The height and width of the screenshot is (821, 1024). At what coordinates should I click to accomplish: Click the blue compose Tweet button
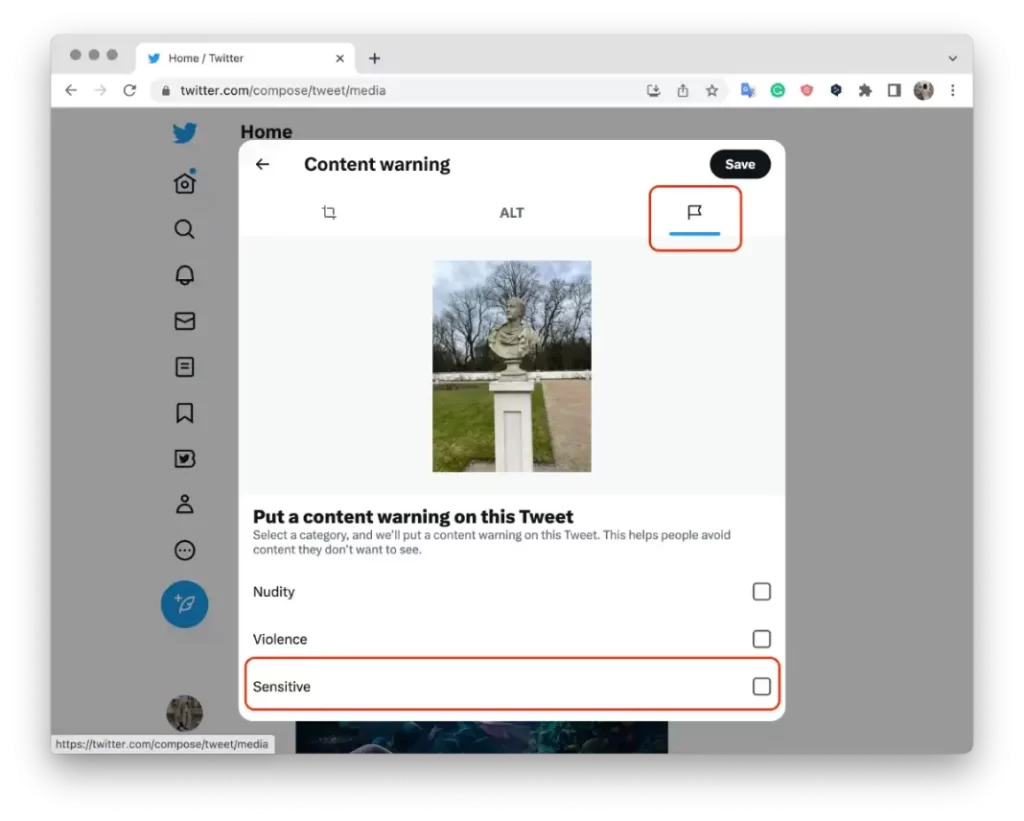pyautogui.click(x=185, y=604)
